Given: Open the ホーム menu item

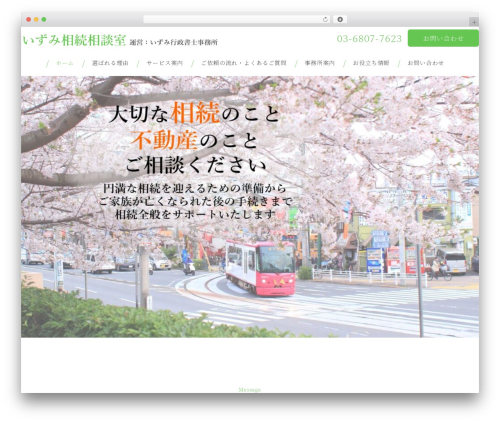Looking at the screenshot, I should [x=65, y=63].
